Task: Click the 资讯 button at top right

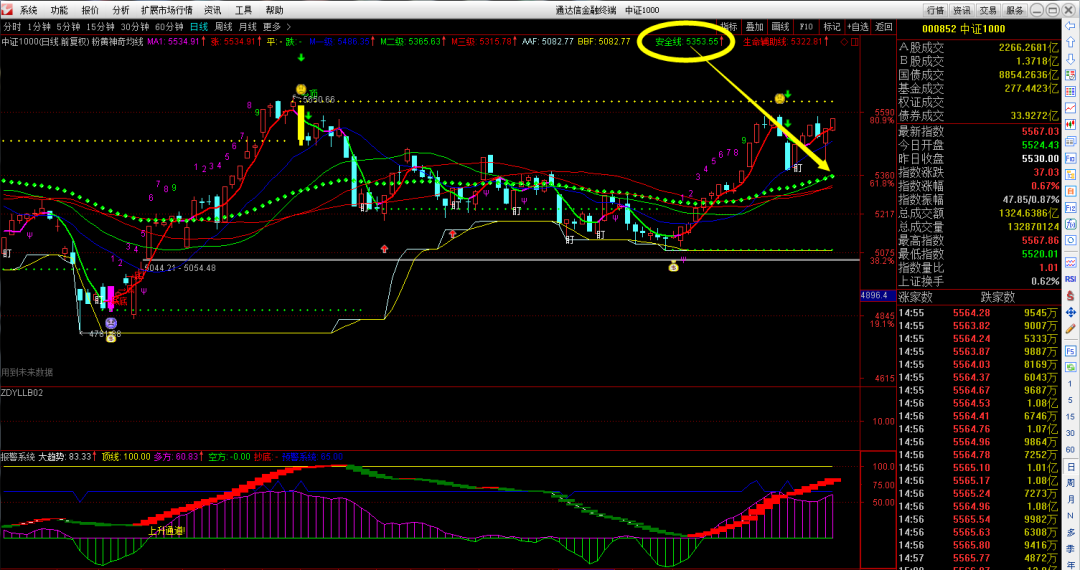Action: (x=962, y=10)
